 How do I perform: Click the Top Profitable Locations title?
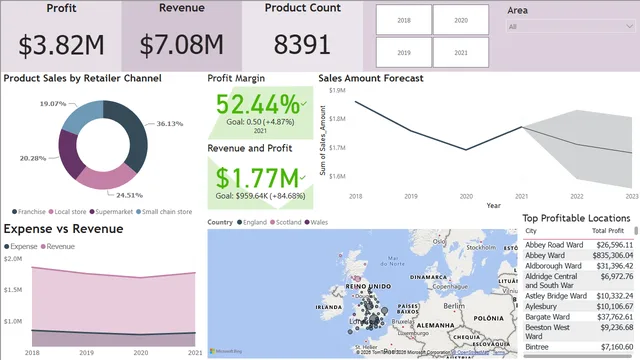click(x=576, y=218)
